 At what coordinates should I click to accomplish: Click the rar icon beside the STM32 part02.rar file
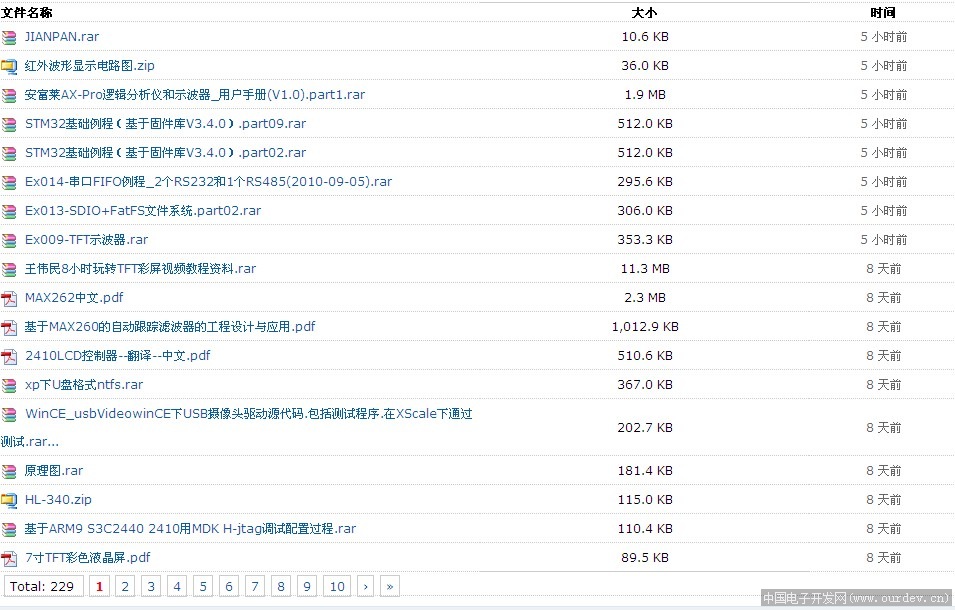pos(9,153)
